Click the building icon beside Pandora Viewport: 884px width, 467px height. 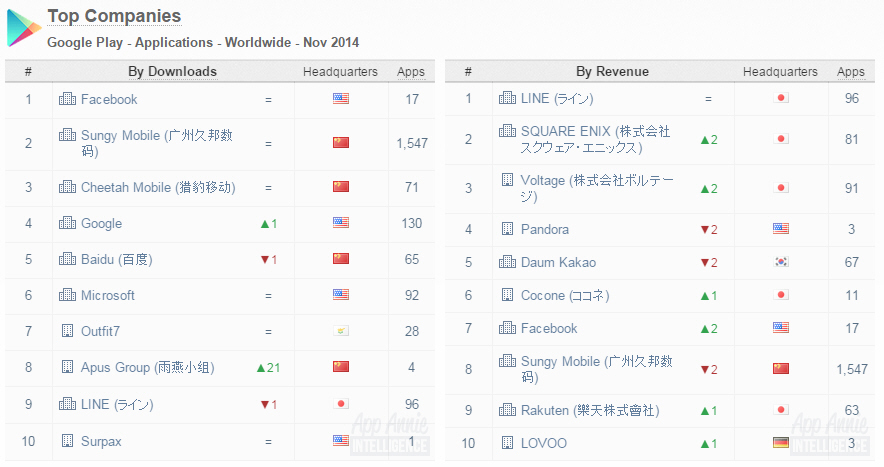[x=507, y=228]
